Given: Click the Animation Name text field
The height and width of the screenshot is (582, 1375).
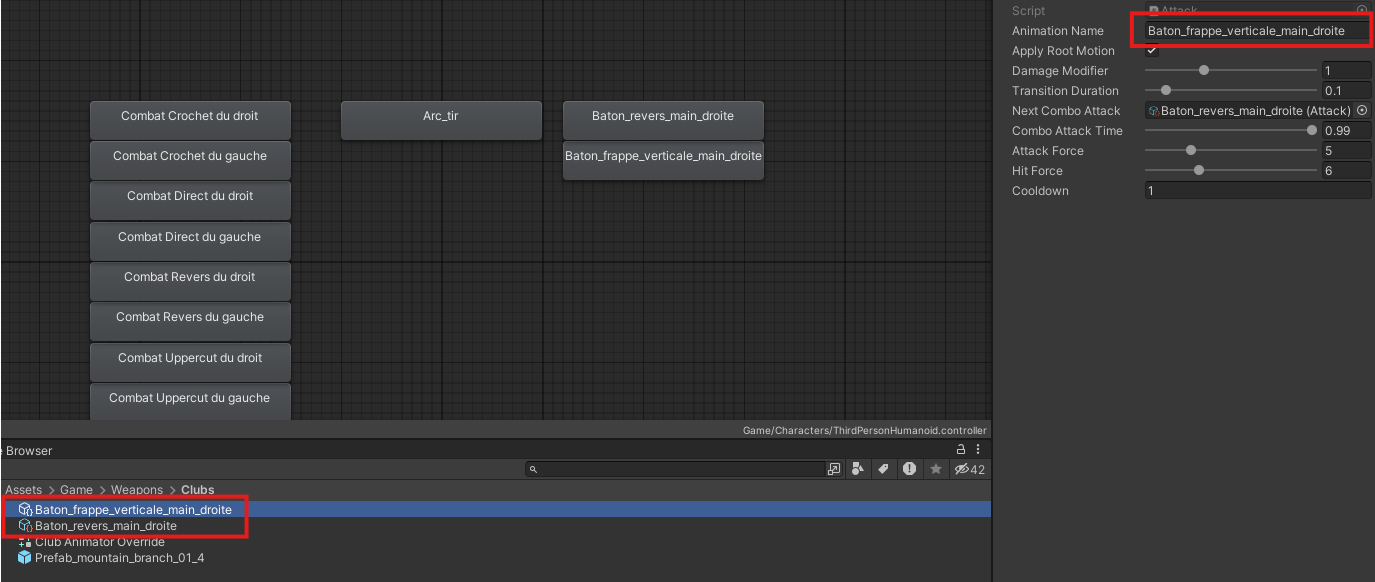Looking at the screenshot, I should tap(1258, 31).
